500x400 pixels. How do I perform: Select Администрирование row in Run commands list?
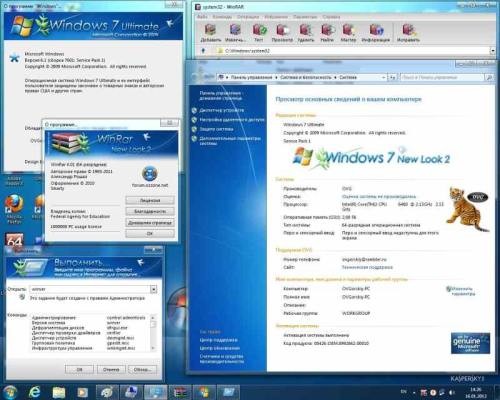[90, 318]
